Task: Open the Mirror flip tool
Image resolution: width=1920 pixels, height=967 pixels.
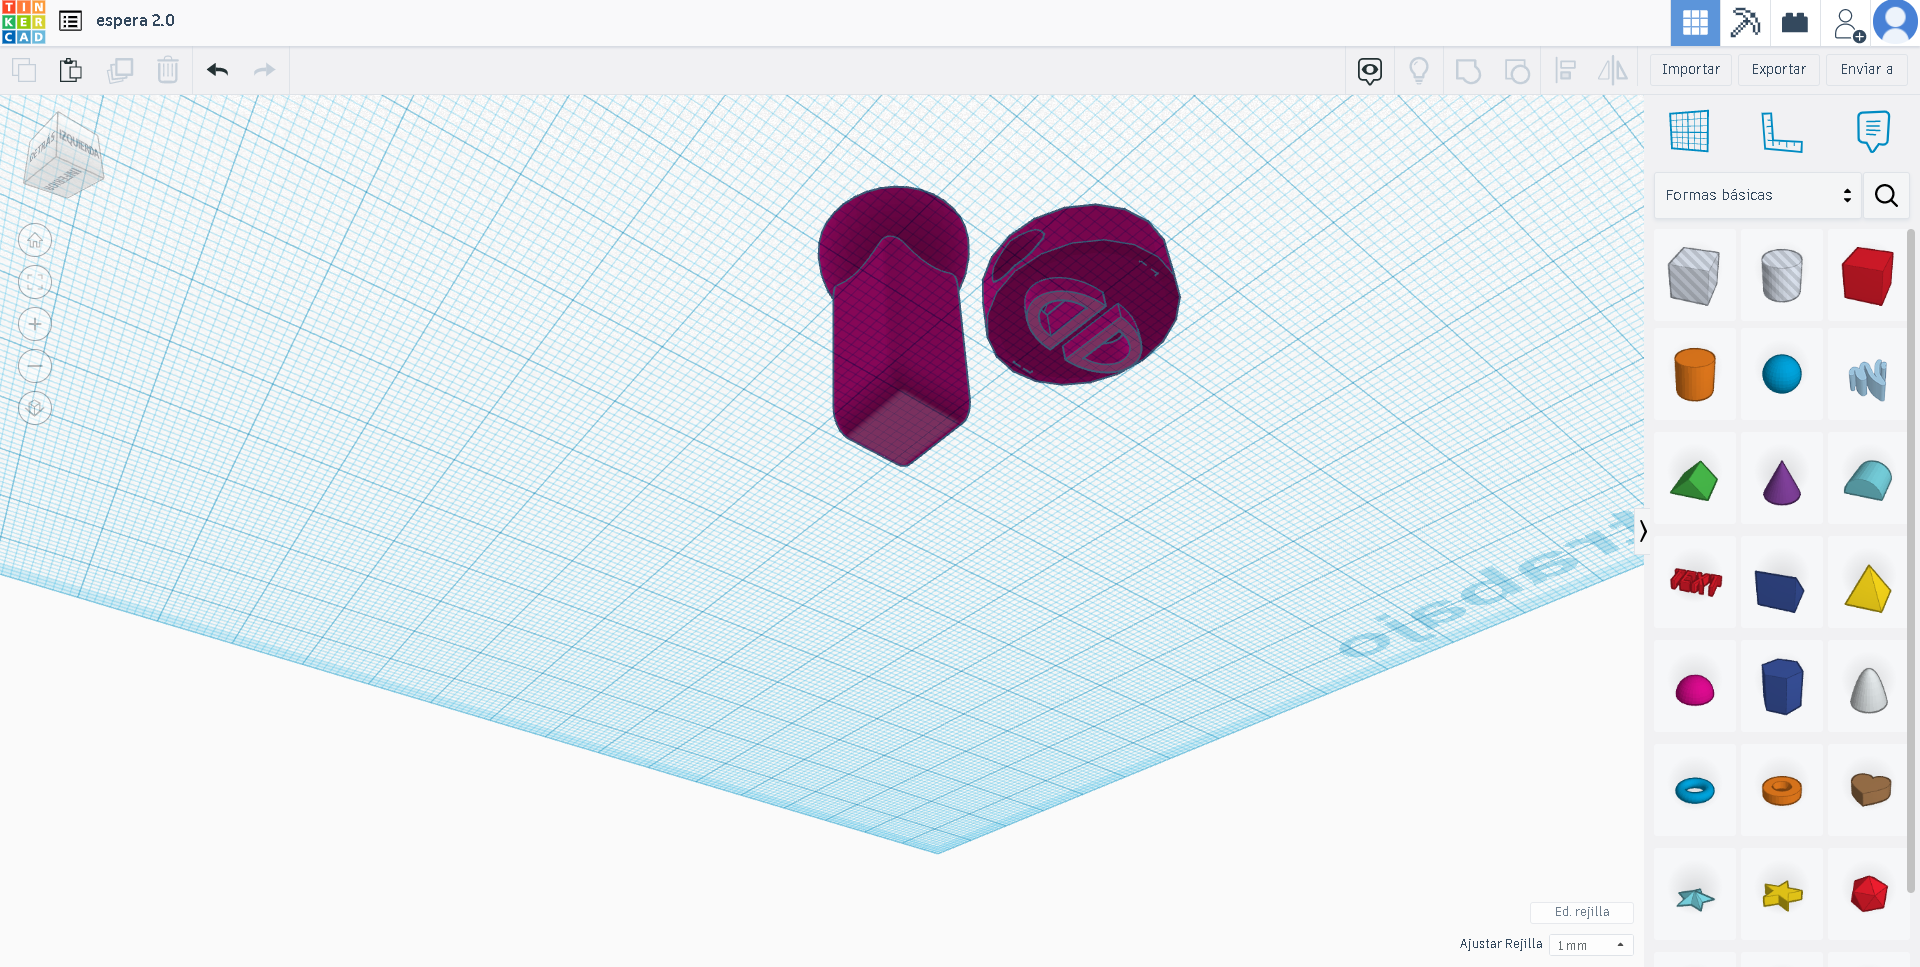Action: [x=1612, y=71]
